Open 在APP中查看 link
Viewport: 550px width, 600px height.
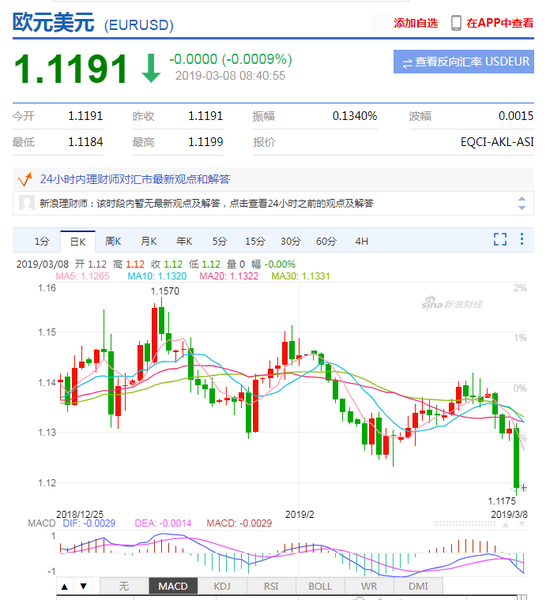499,23
